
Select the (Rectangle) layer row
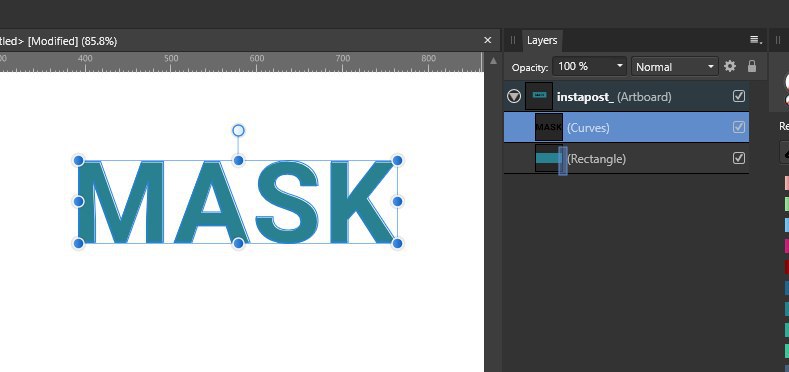pyautogui.click(x=626, y=159)
